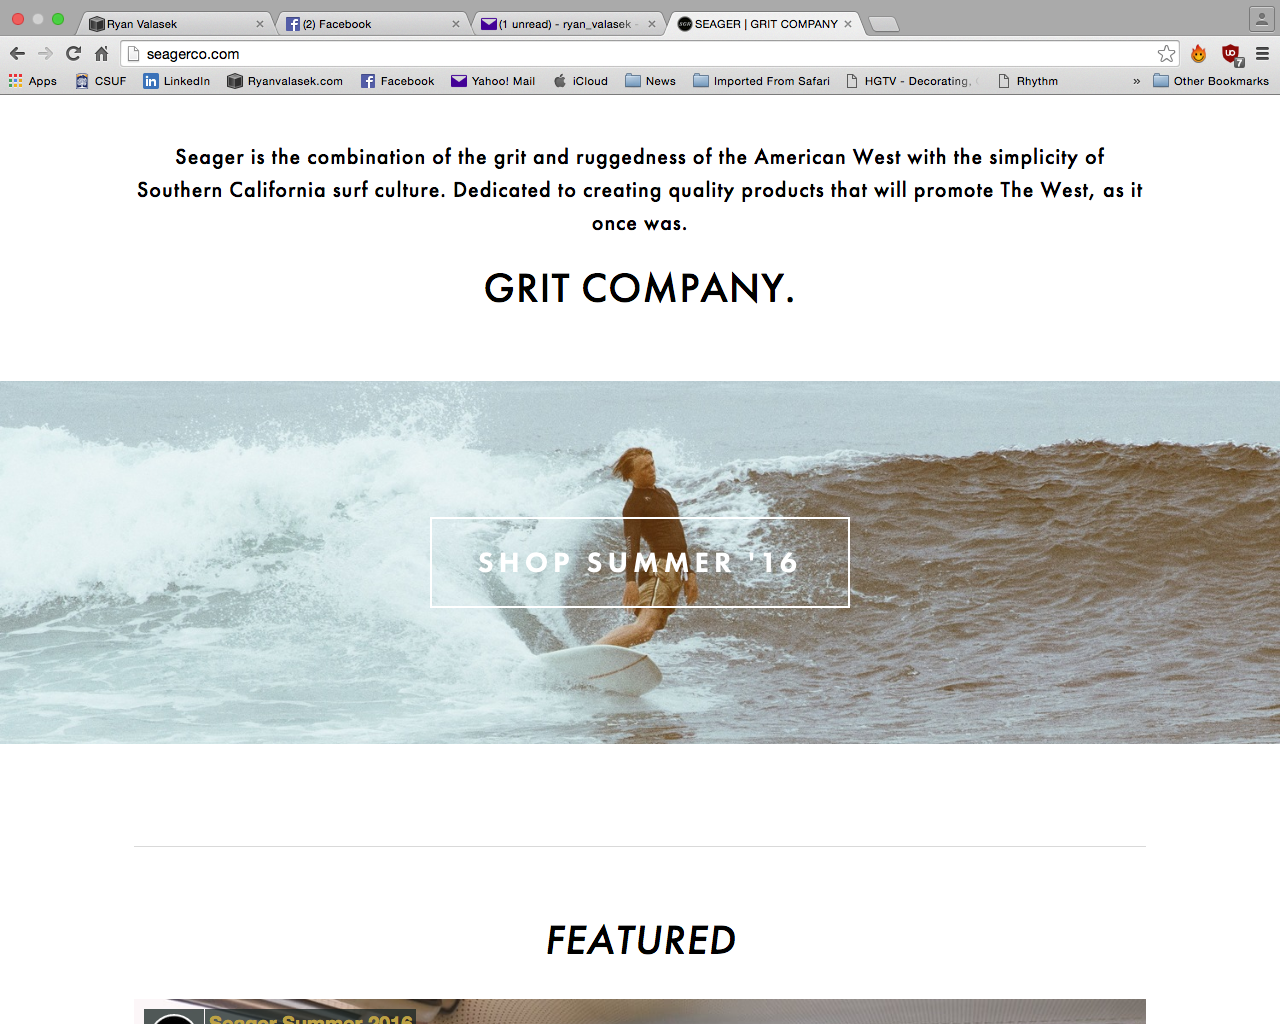Expand the Other Bookmarks folder

click(1211, 81)
